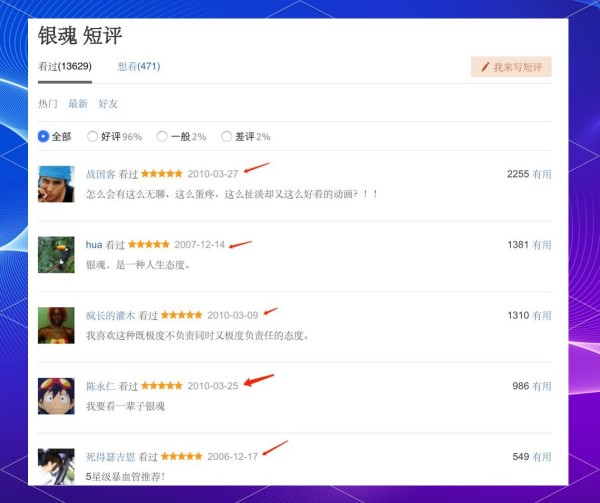The width and height of the screenshot is (600, 503).
Task: Click the pencil icon in write review button
Action: tap(485, 67)
